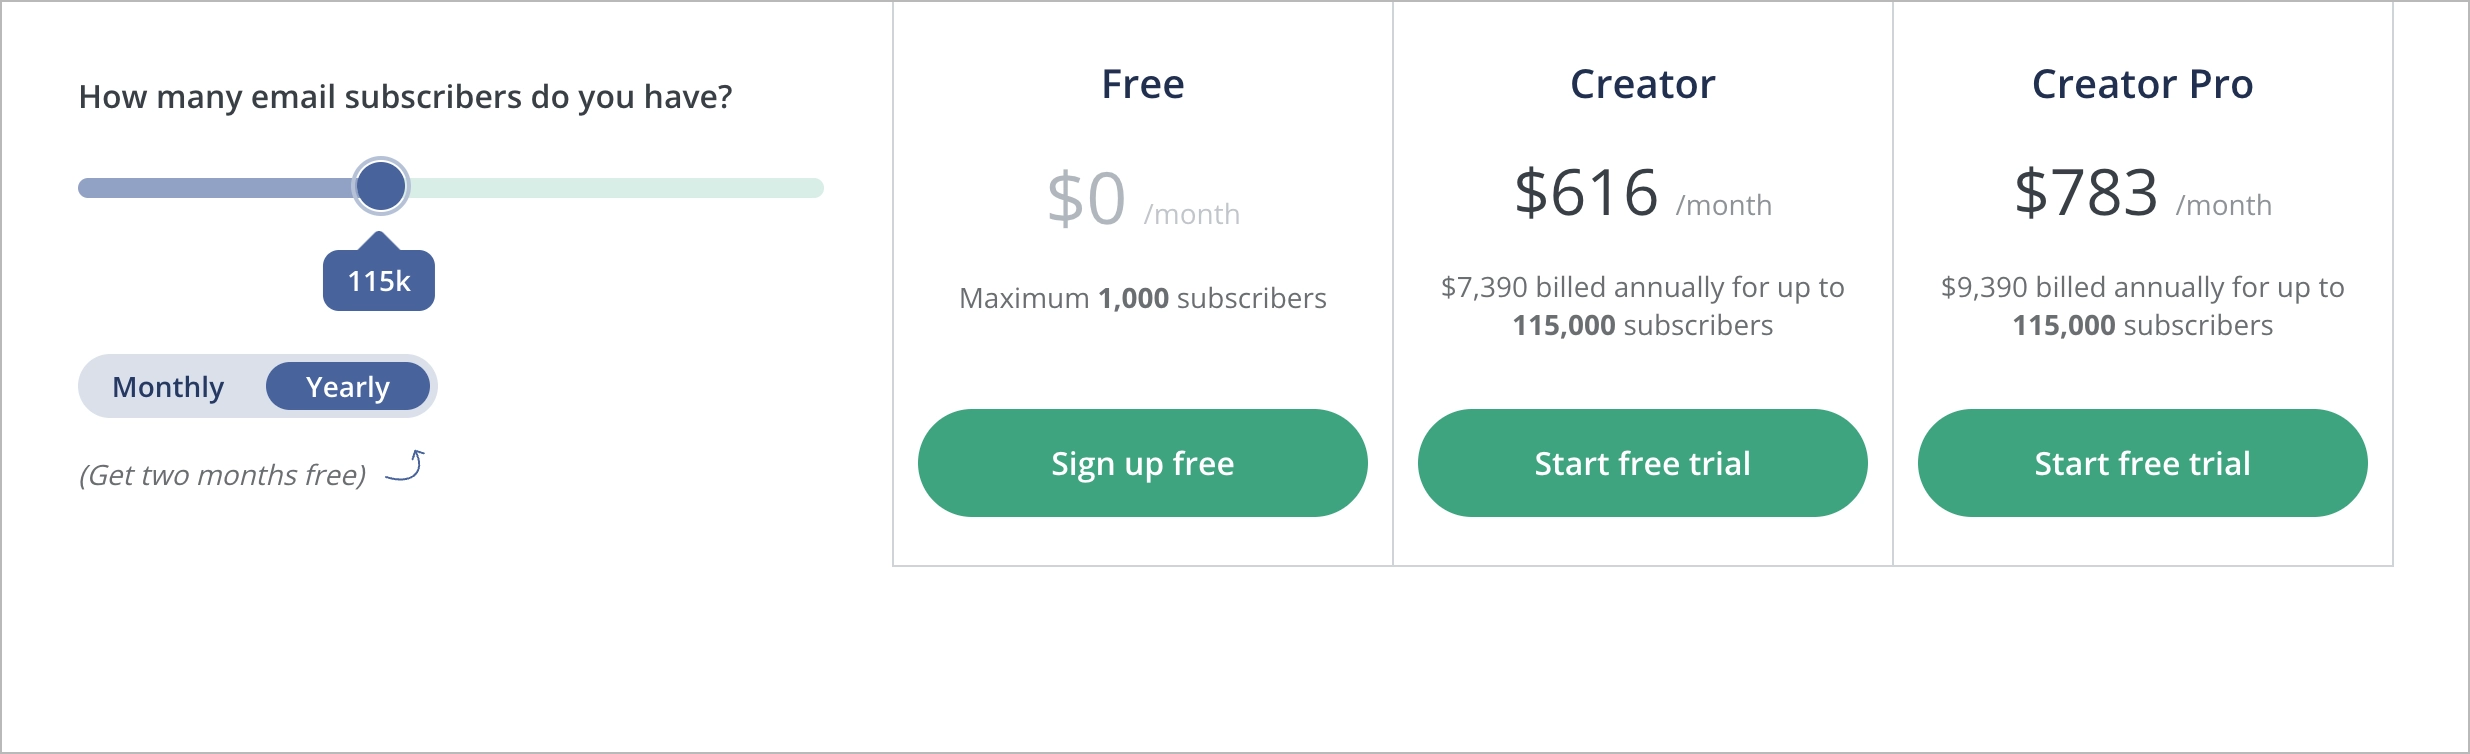Start free trial on the Creator Pro plan
This screenshot has width=2470, height=754.
2142,463
